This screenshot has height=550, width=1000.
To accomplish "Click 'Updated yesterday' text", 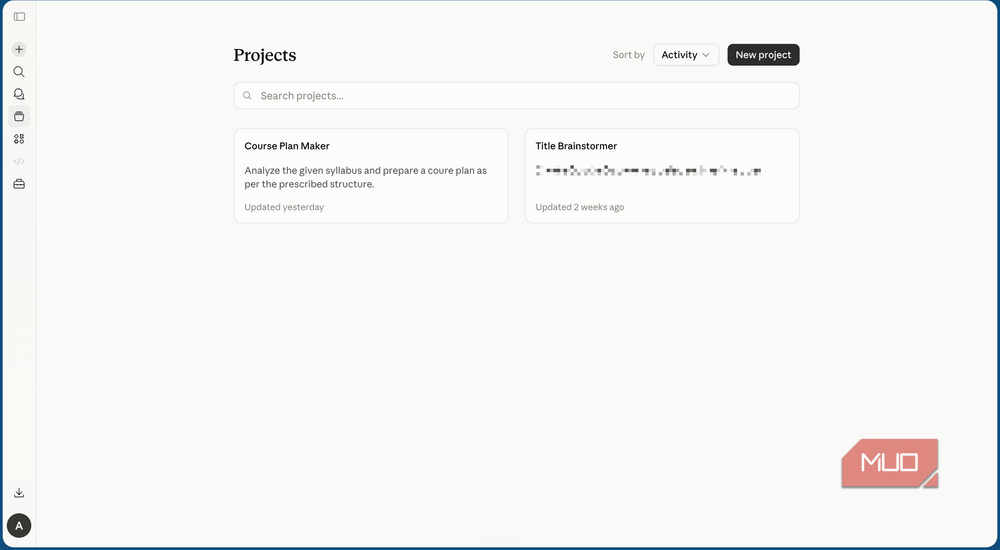I will tap(284, 207).
